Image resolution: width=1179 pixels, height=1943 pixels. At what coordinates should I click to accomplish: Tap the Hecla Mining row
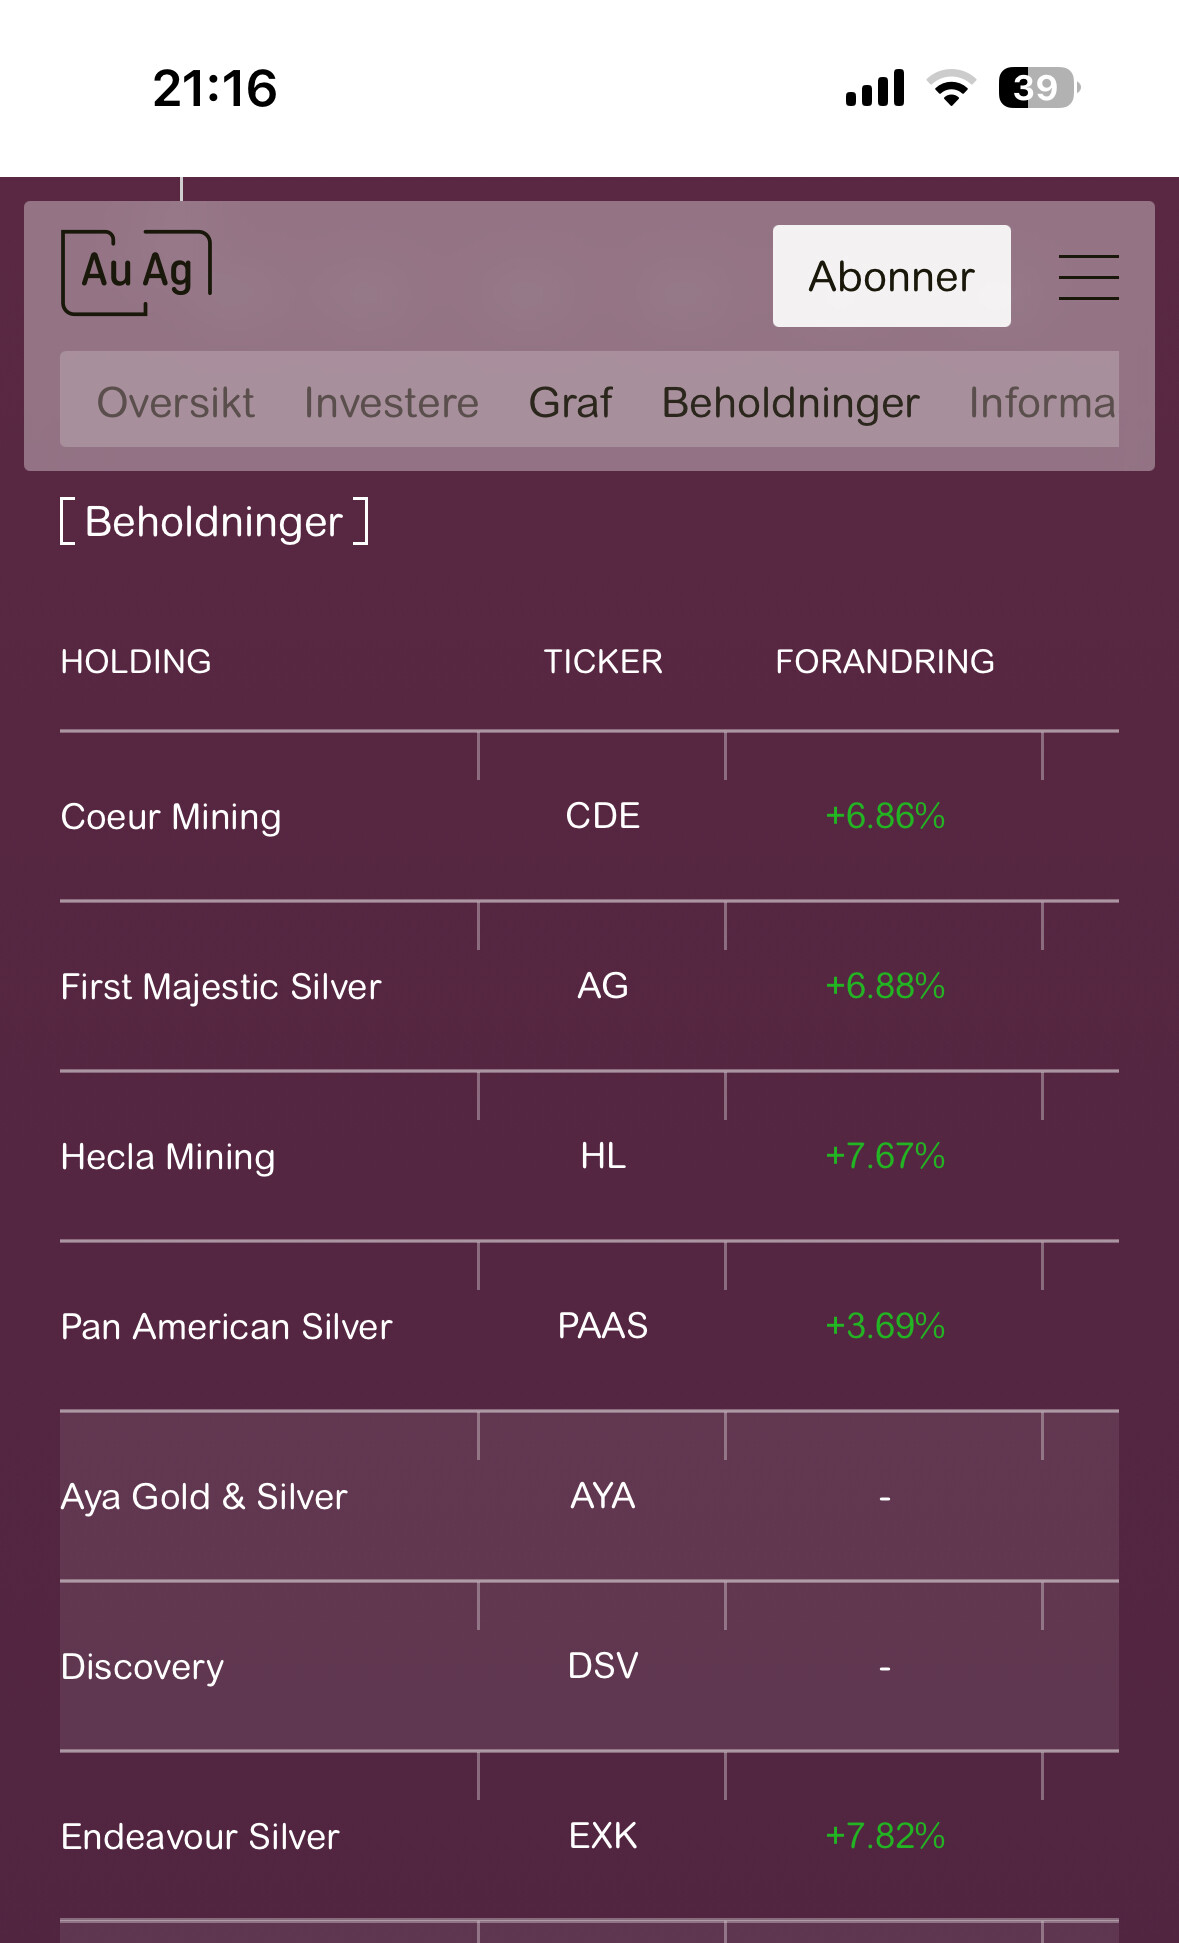(x=168, y=1157)
